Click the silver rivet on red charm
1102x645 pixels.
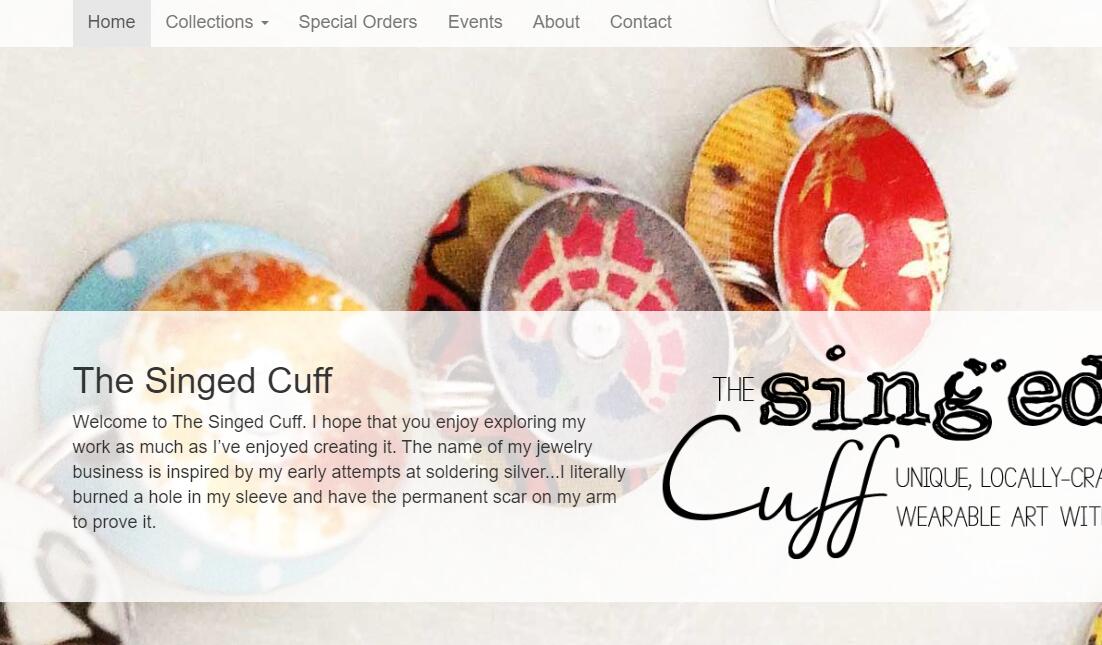(x=844, y=241)
